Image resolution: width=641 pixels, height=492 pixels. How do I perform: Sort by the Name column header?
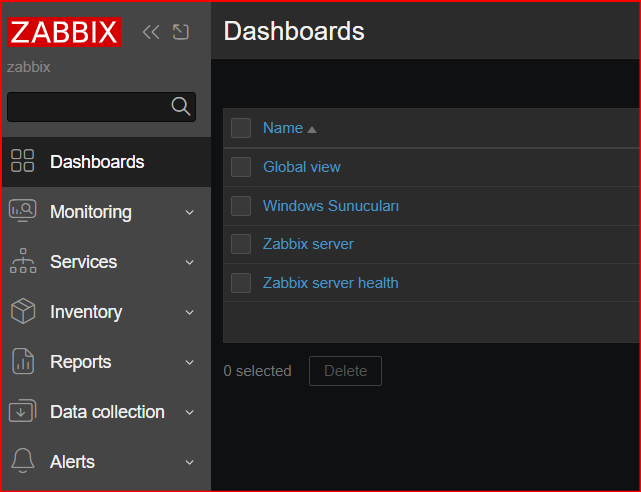pyautogui.click(x=283, y=128)
